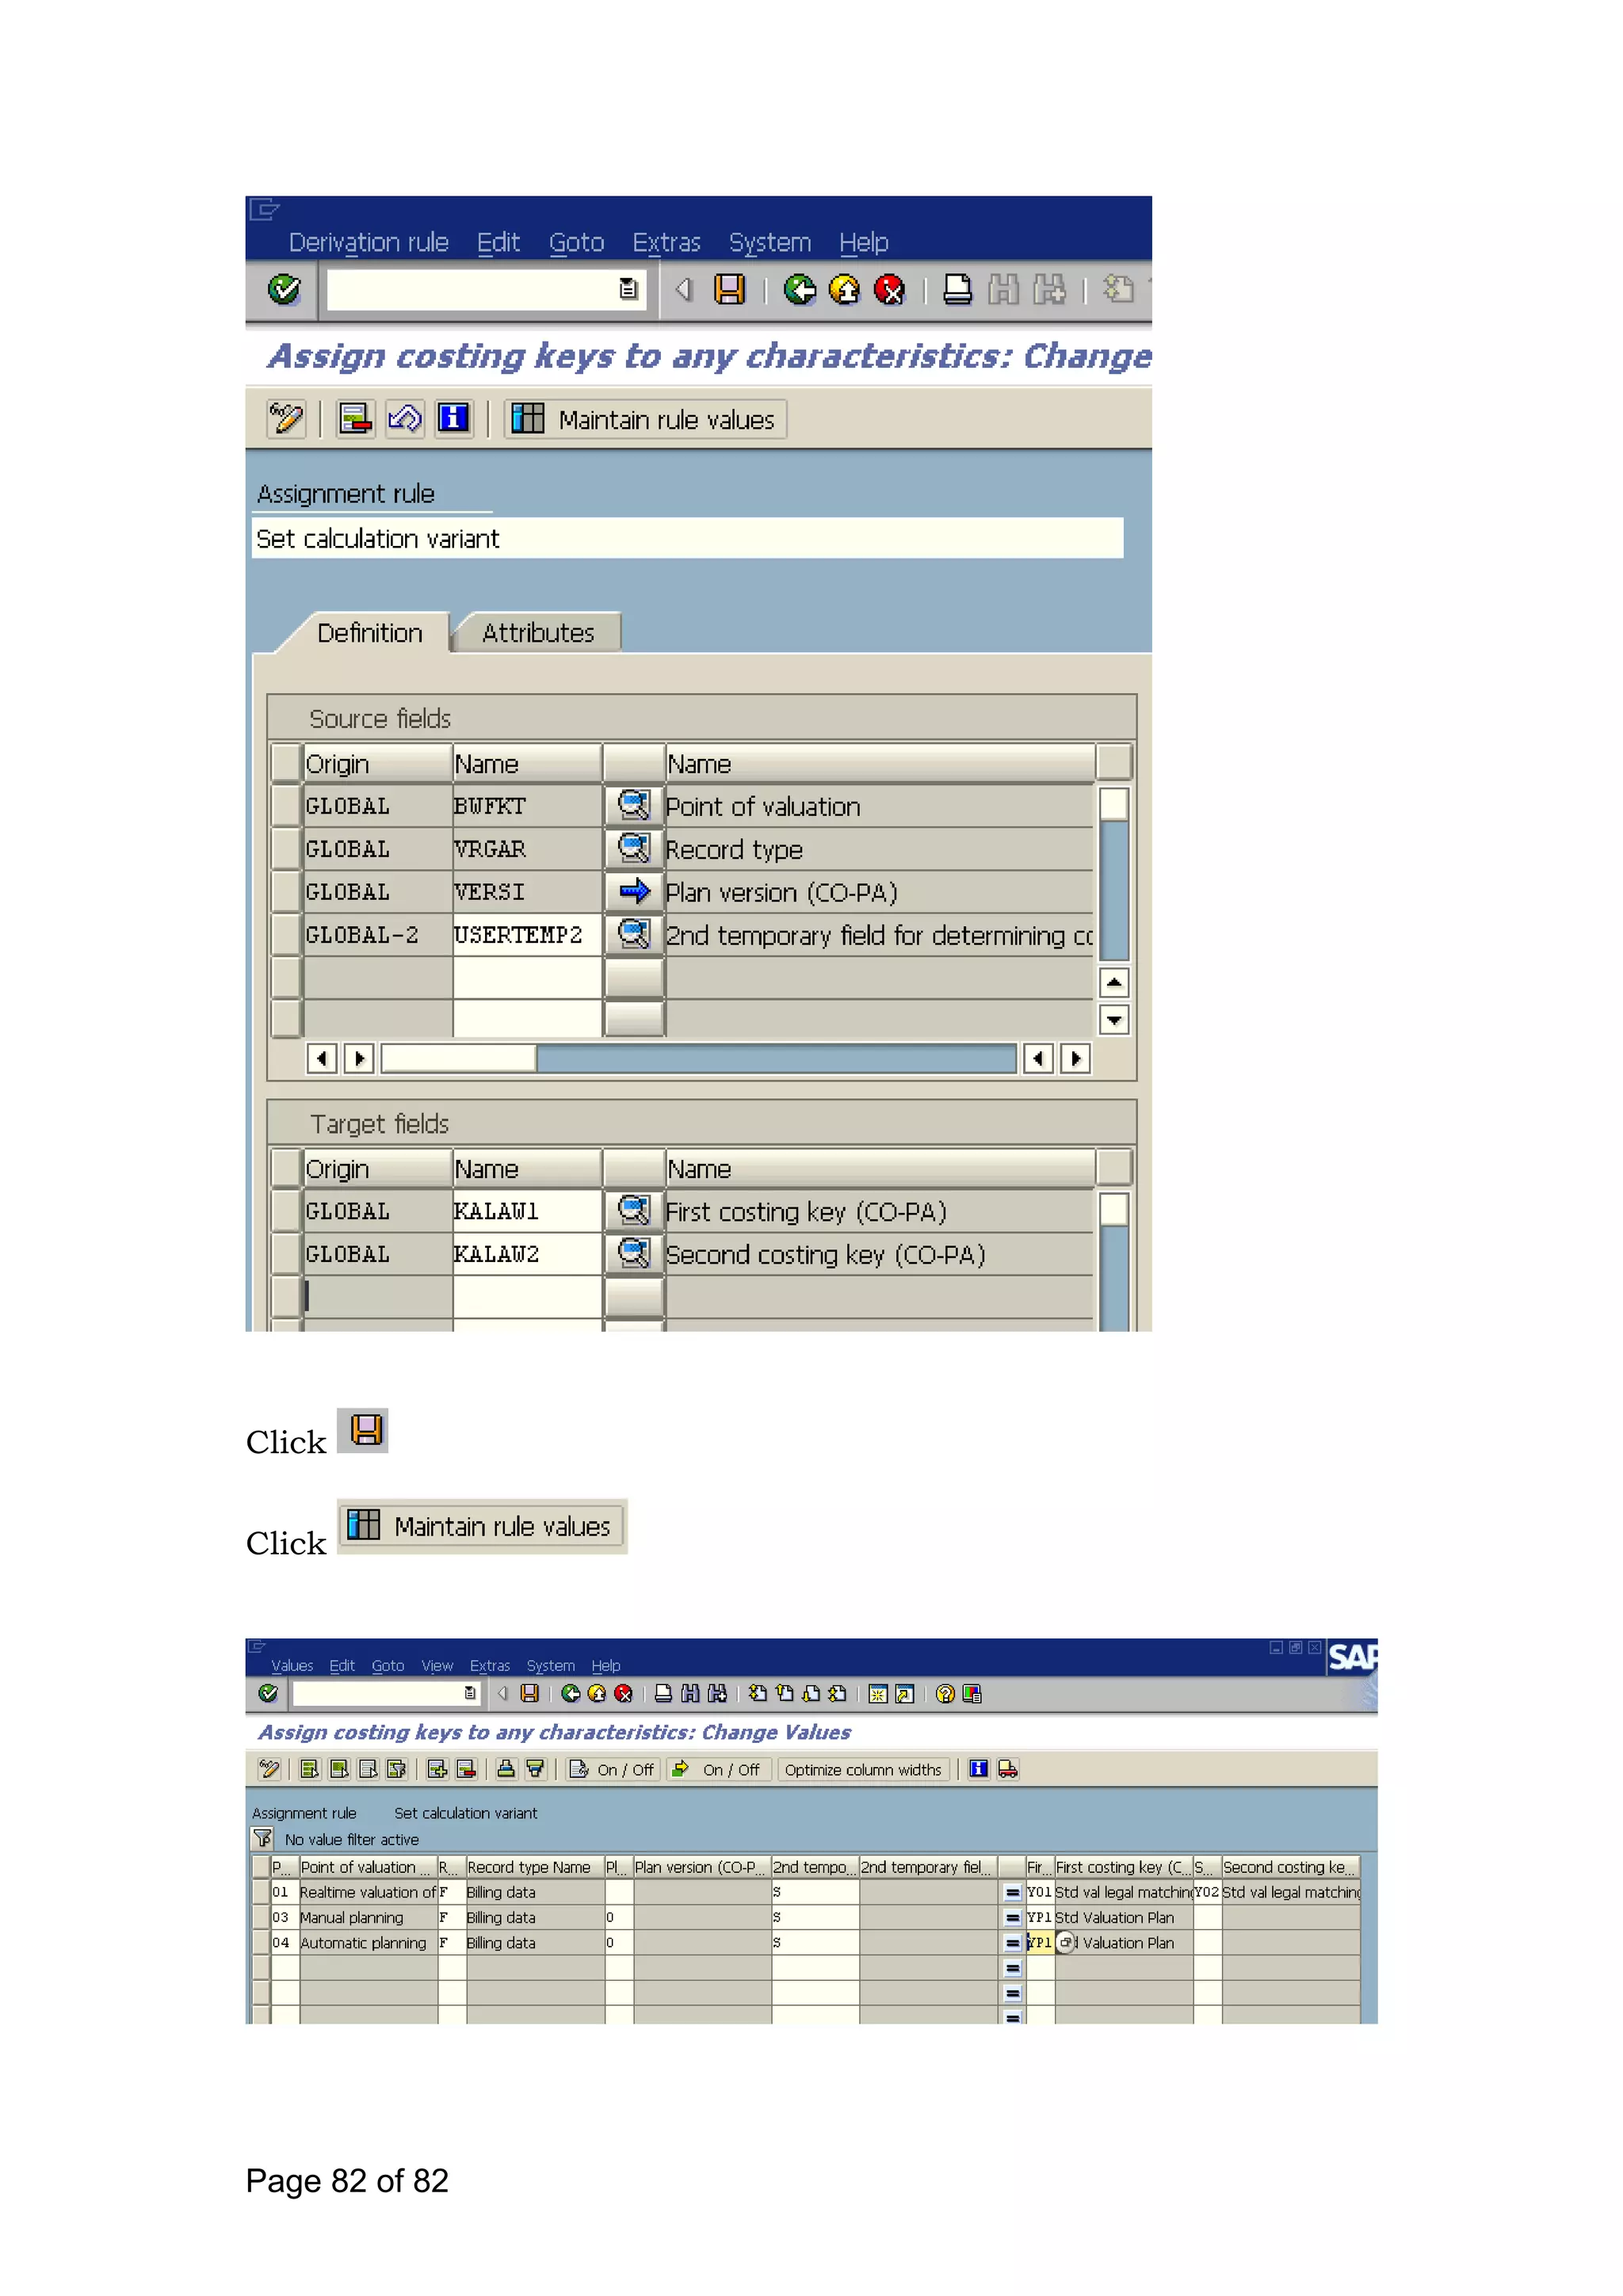
Task: Open the Extras menu in Derivation rule window
Action: 666,243
